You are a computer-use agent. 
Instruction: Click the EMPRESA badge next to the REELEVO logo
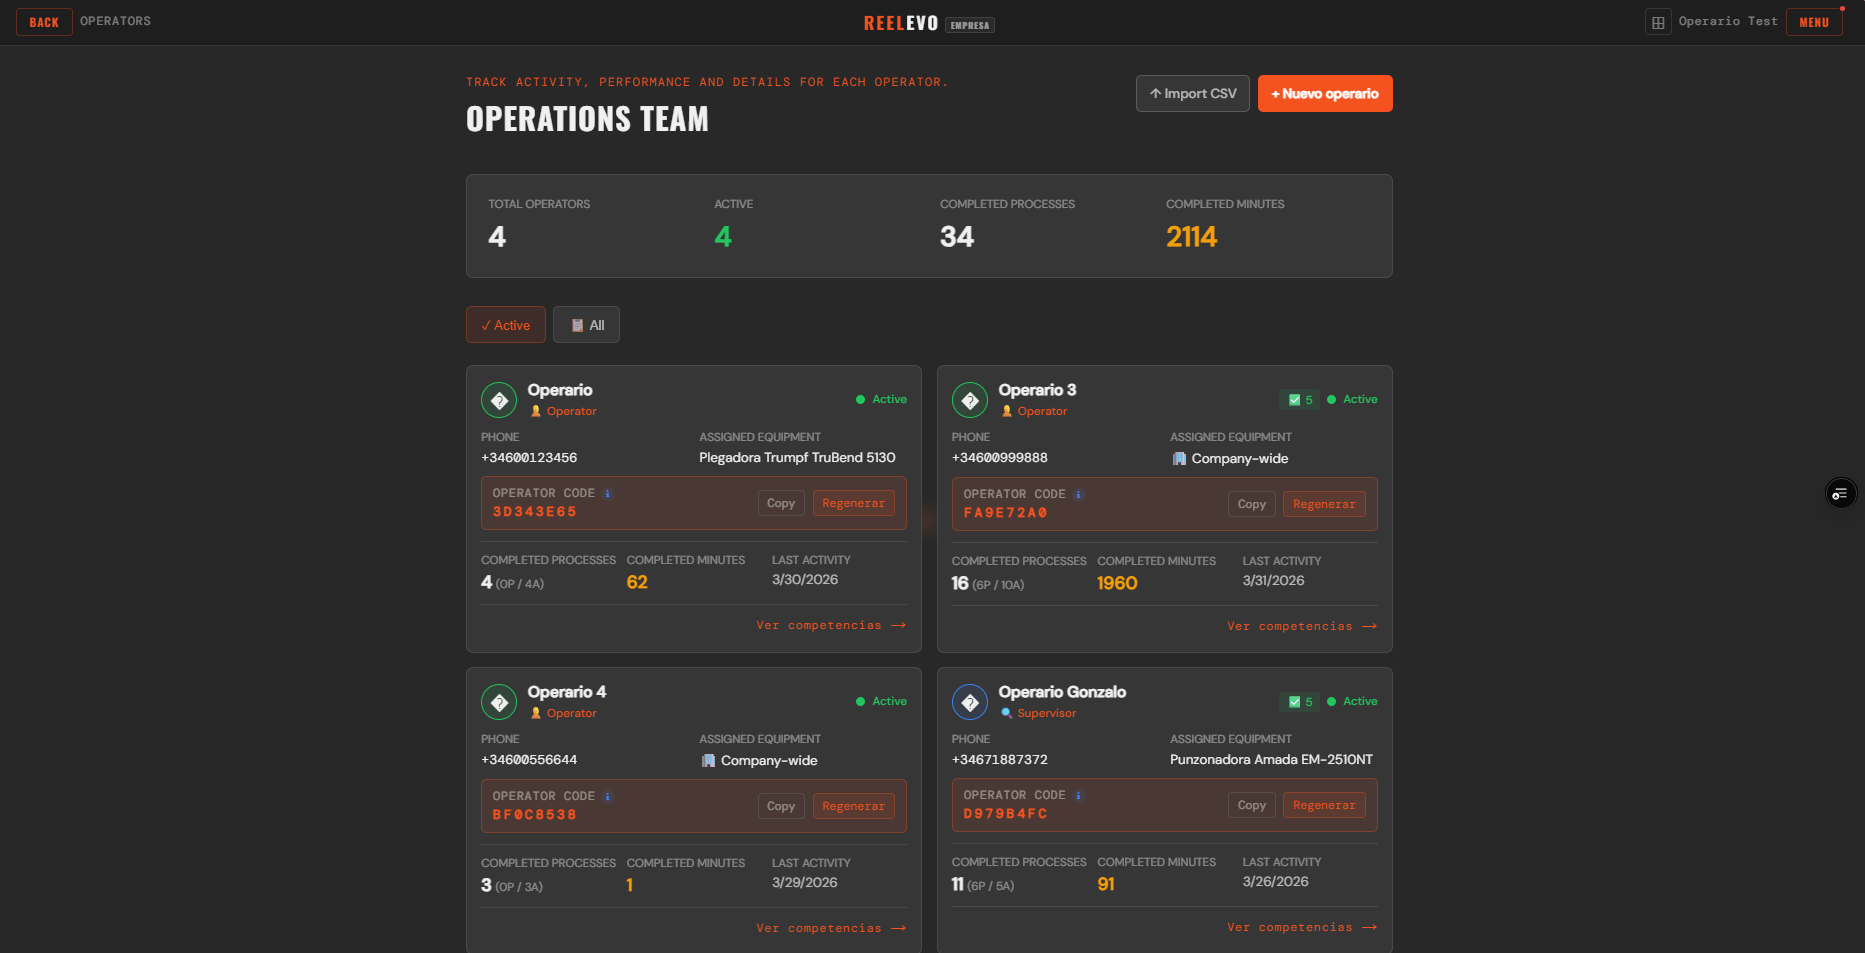click(x=969, y=25)
